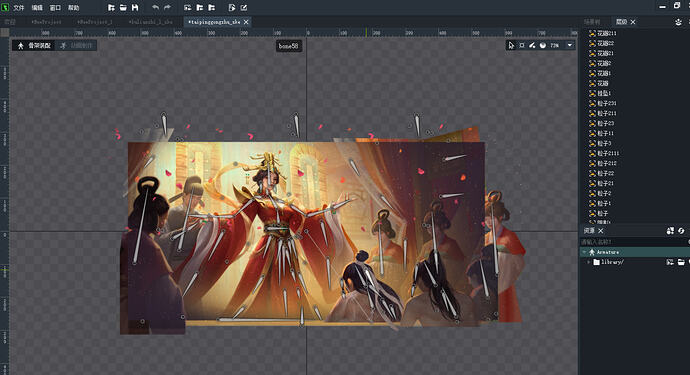Switch to the first faded tab
Screen dimensions: 690x375
[10, 22]
